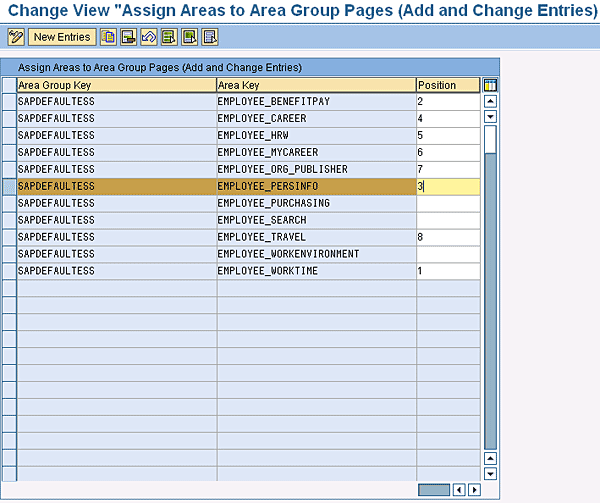Click the Select All toolbar icon

(168, 37)
